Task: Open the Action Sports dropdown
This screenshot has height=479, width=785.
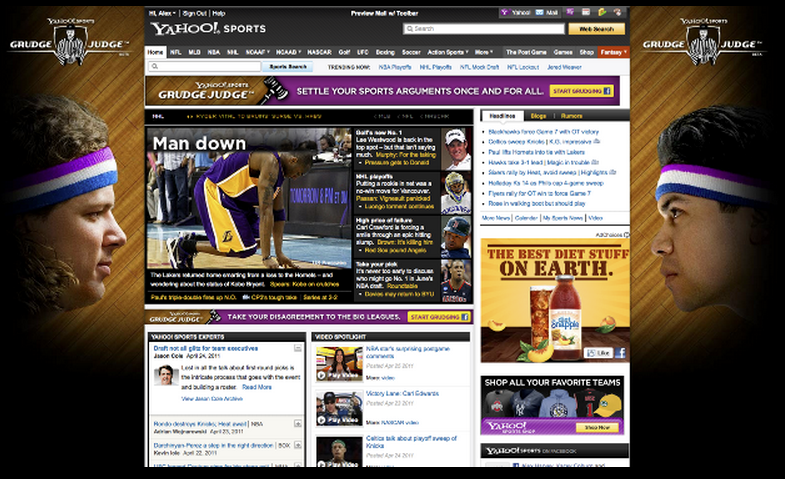Action: (448, 52)
